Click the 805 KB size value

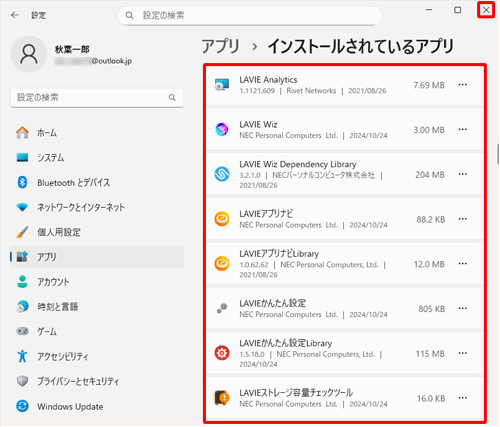(432, 309)
